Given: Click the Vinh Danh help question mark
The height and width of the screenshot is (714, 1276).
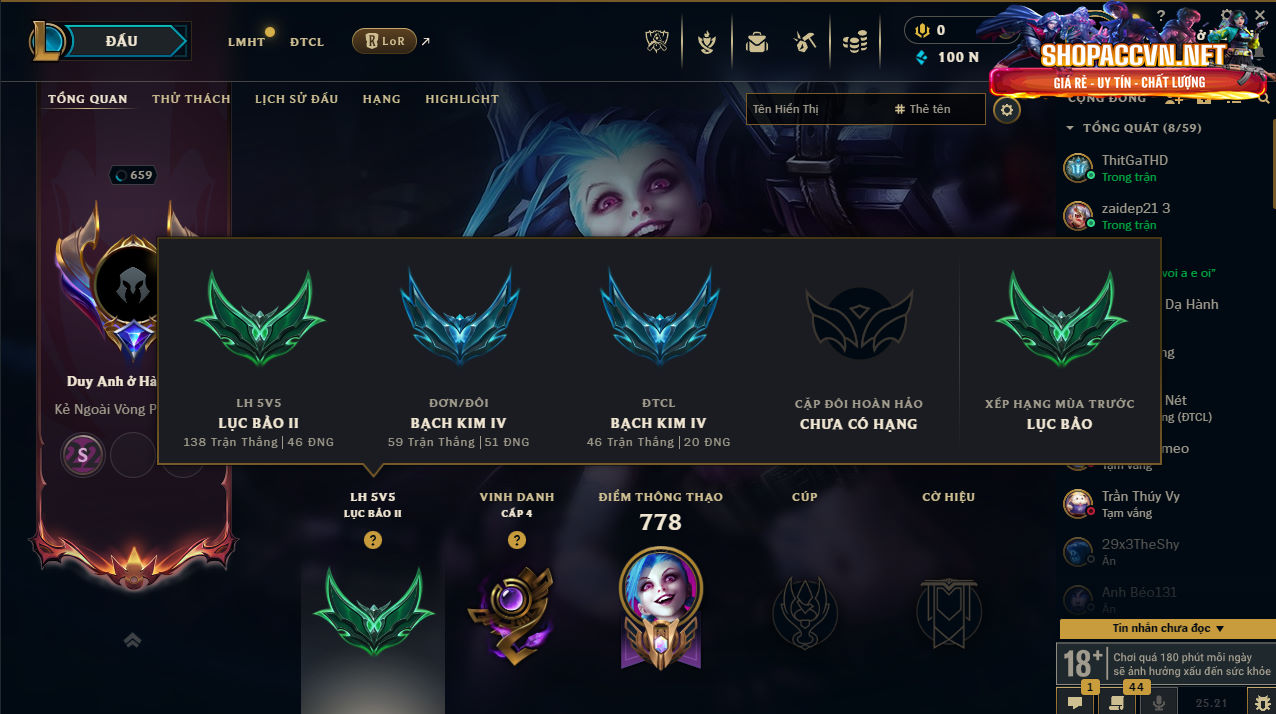Looking at the screenshot, I should point(517,540).
